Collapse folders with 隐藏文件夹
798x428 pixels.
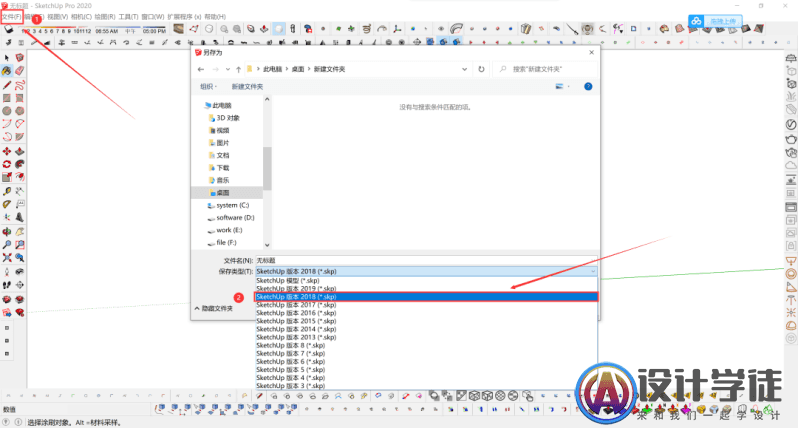pos(214,308)
